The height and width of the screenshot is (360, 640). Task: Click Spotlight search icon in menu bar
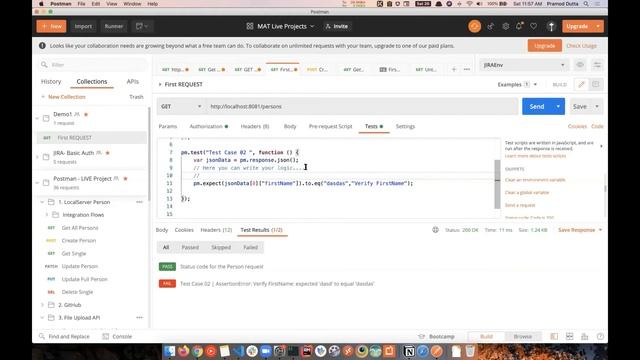pos(586,4)
